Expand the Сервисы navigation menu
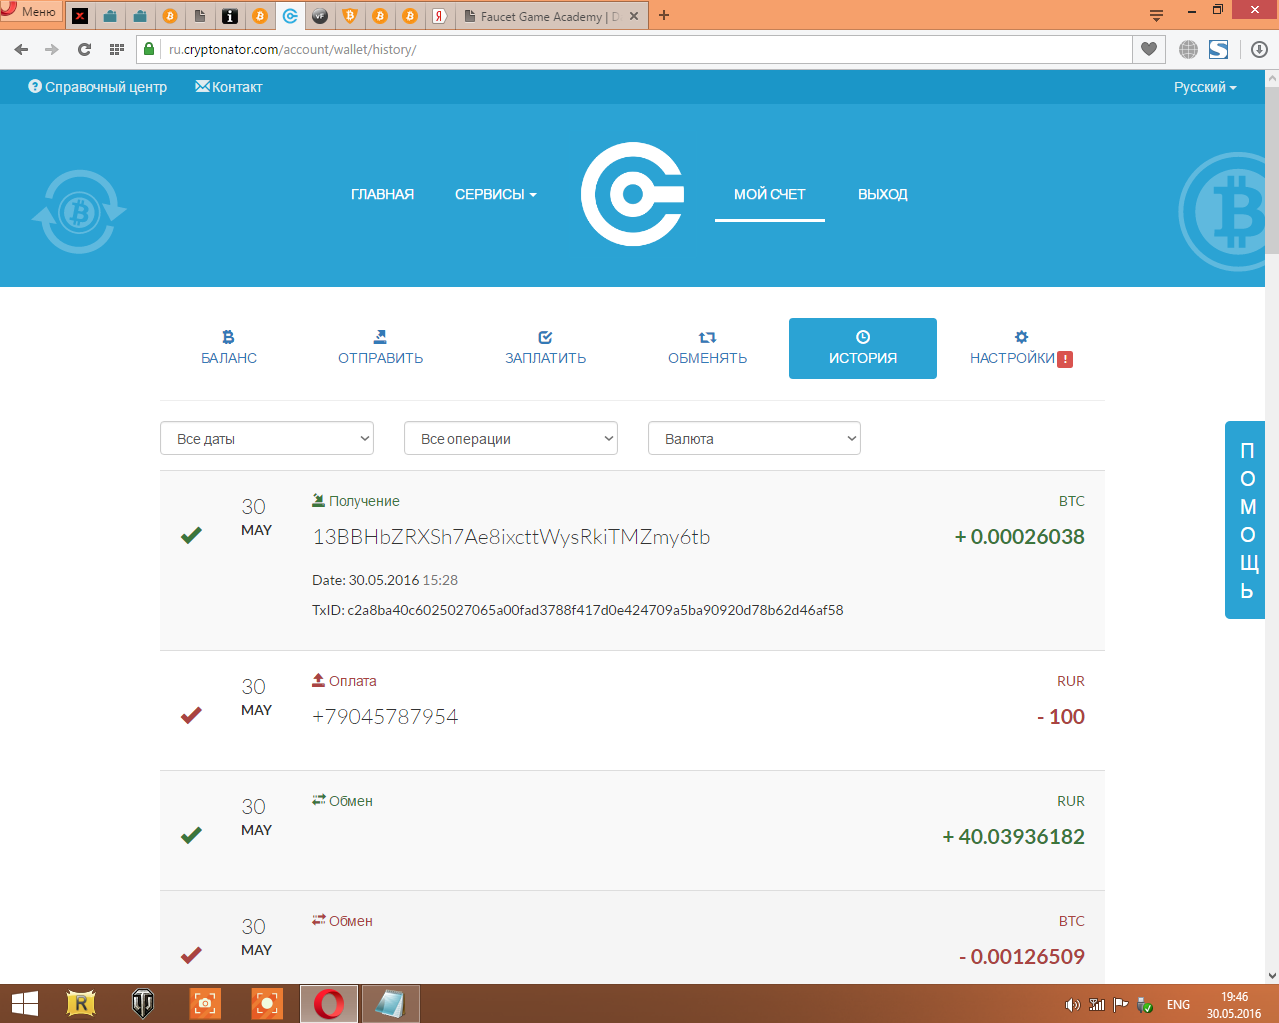Viewport: 1279px width, 1023px height. [x=495, y=194]
